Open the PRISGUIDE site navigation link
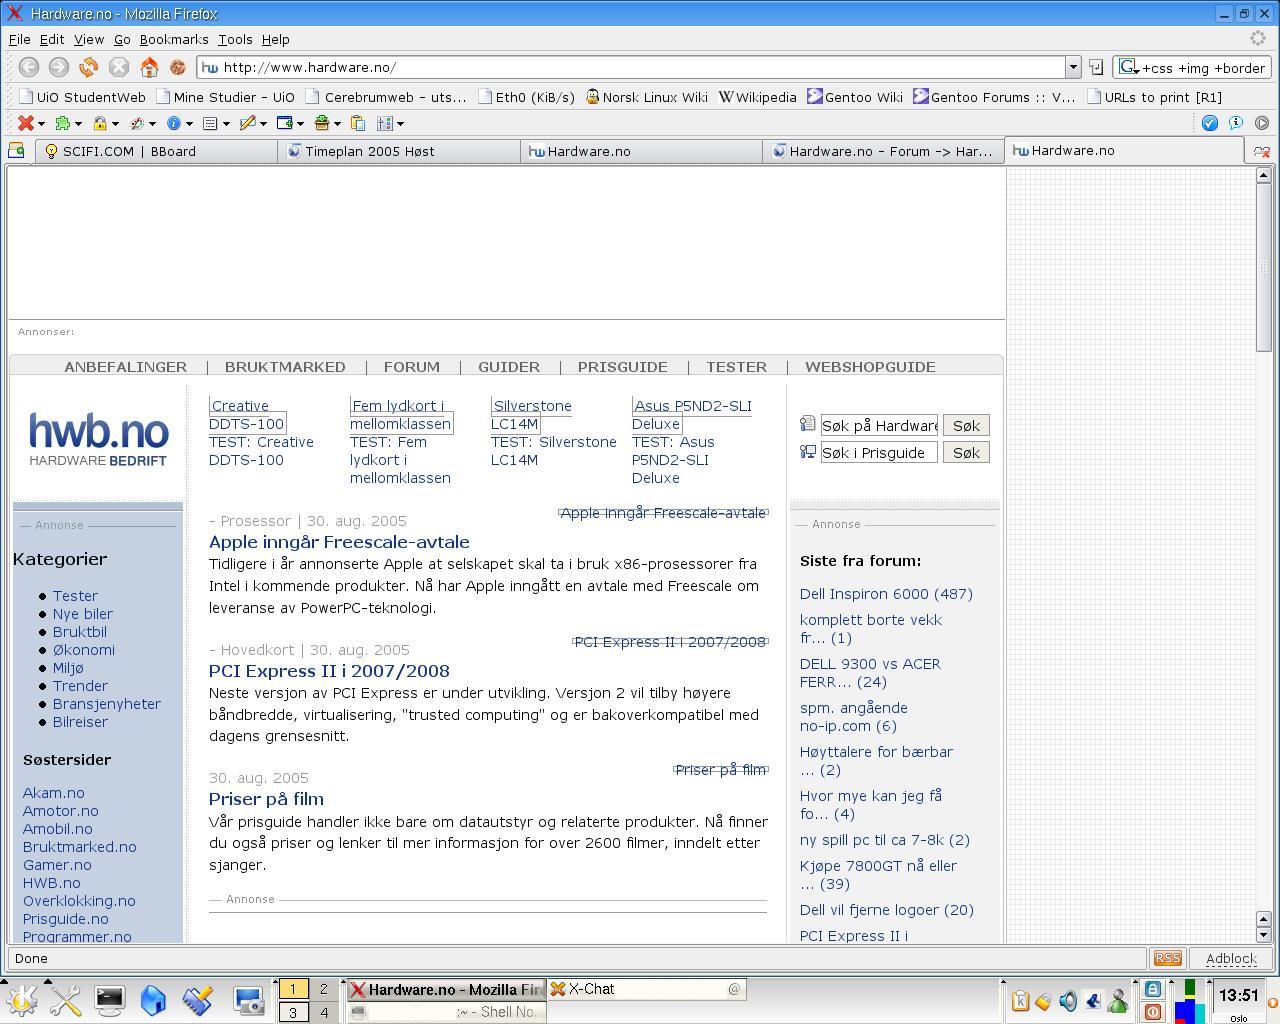Image resolution: width=1280 pixels, height=1024 pixels. tap(622, 367)
